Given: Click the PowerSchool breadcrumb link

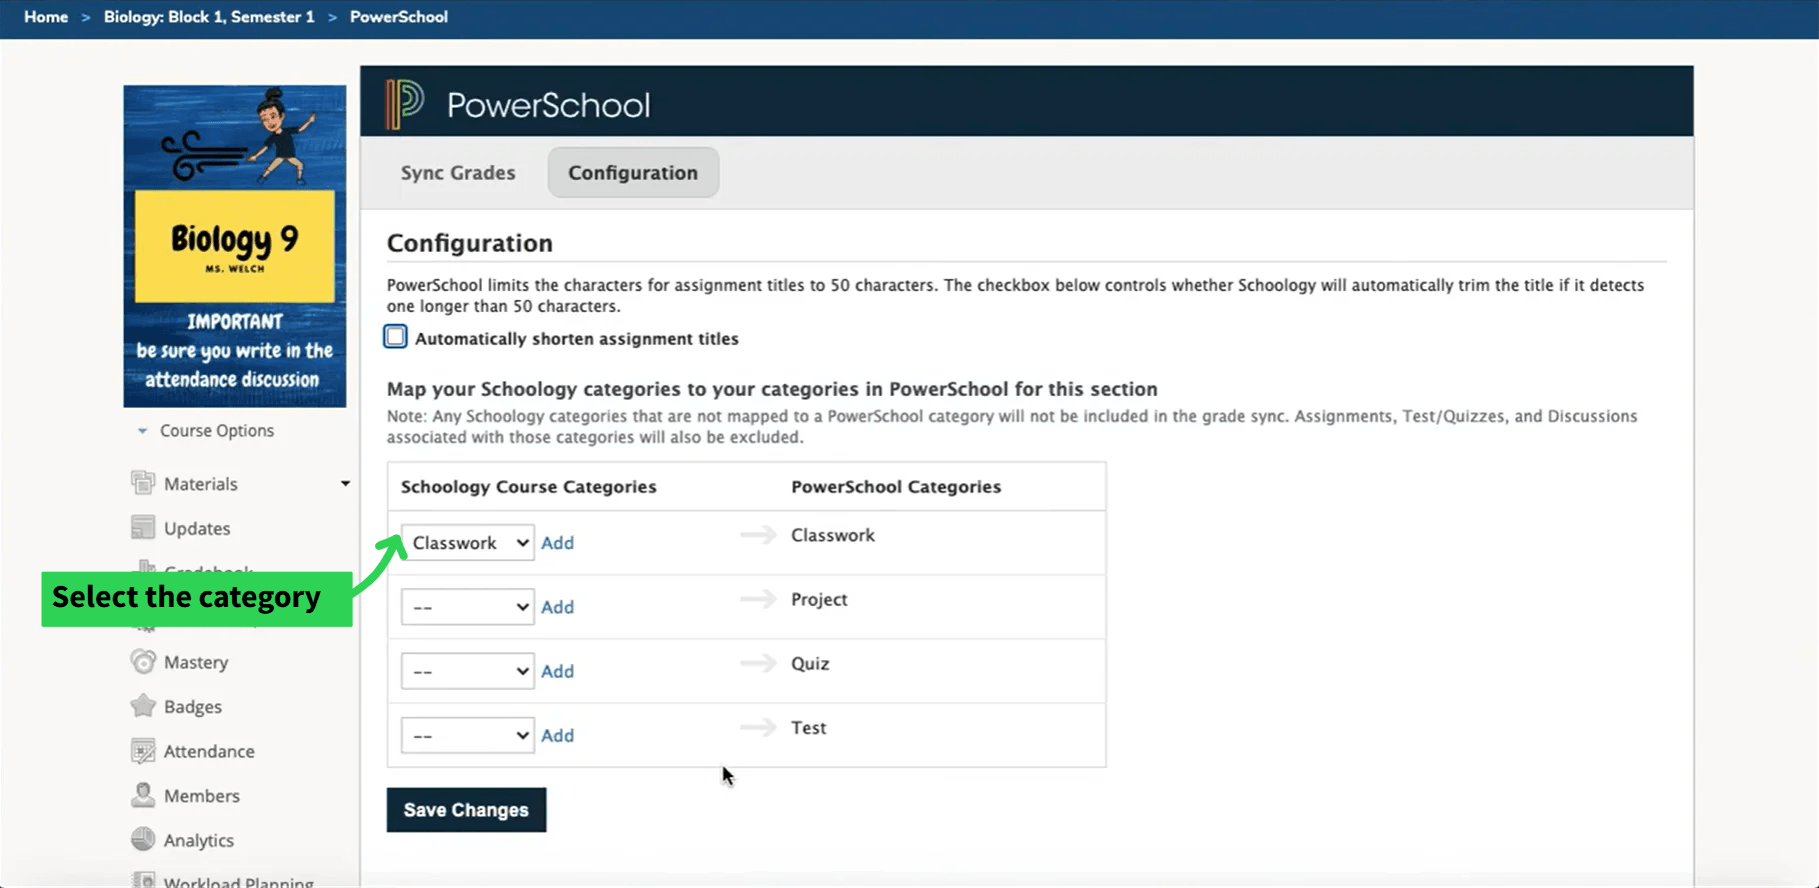Looking at the screenshot, I should [399, 17].
